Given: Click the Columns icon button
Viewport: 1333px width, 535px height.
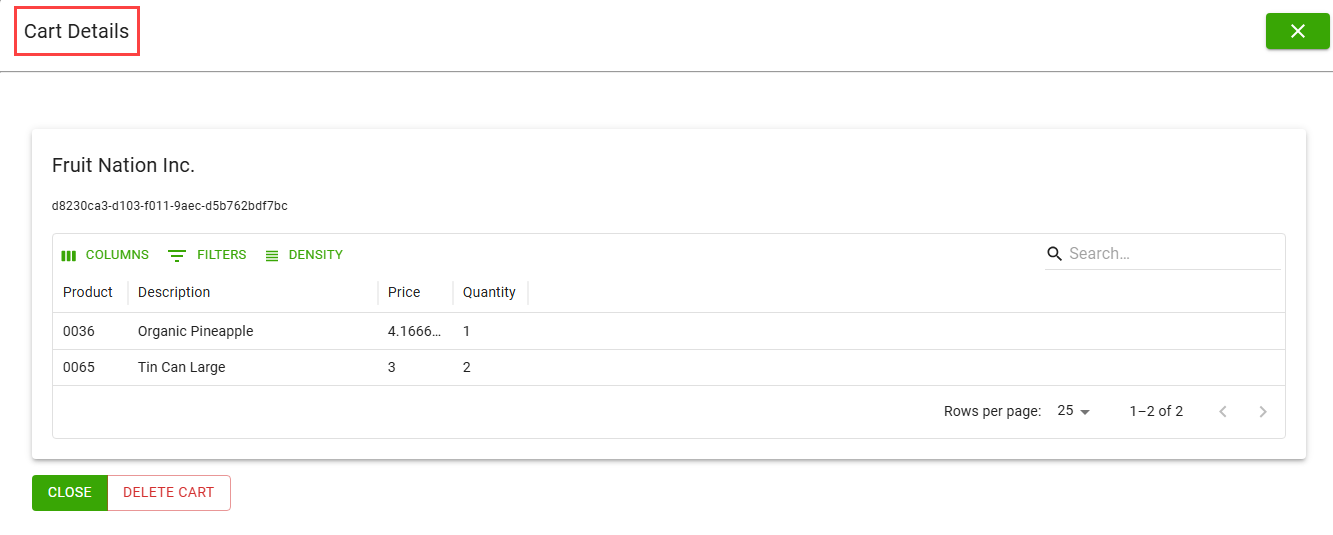Looking at the screenshot, I should coord(105,255).
